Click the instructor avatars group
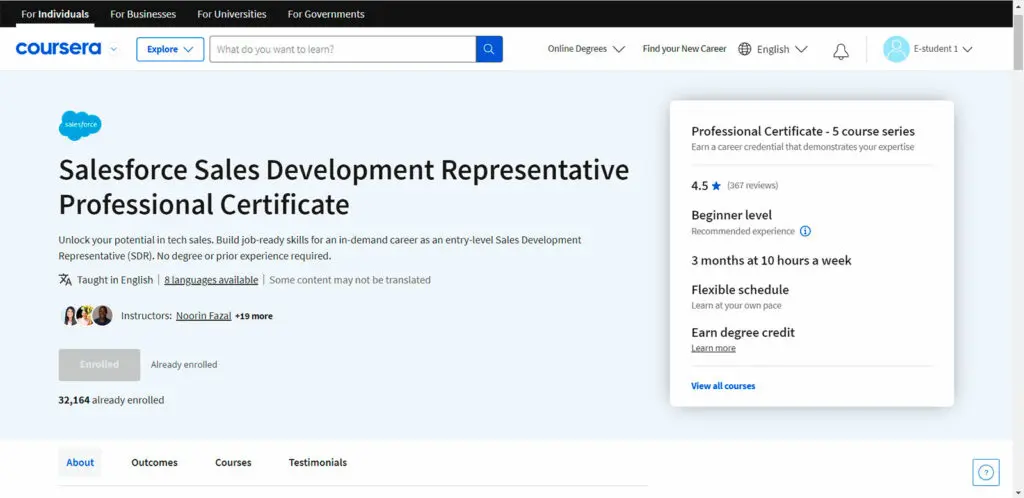This screenshot has height=498, width=1024. pyautogui.click(x=87, y=315)
